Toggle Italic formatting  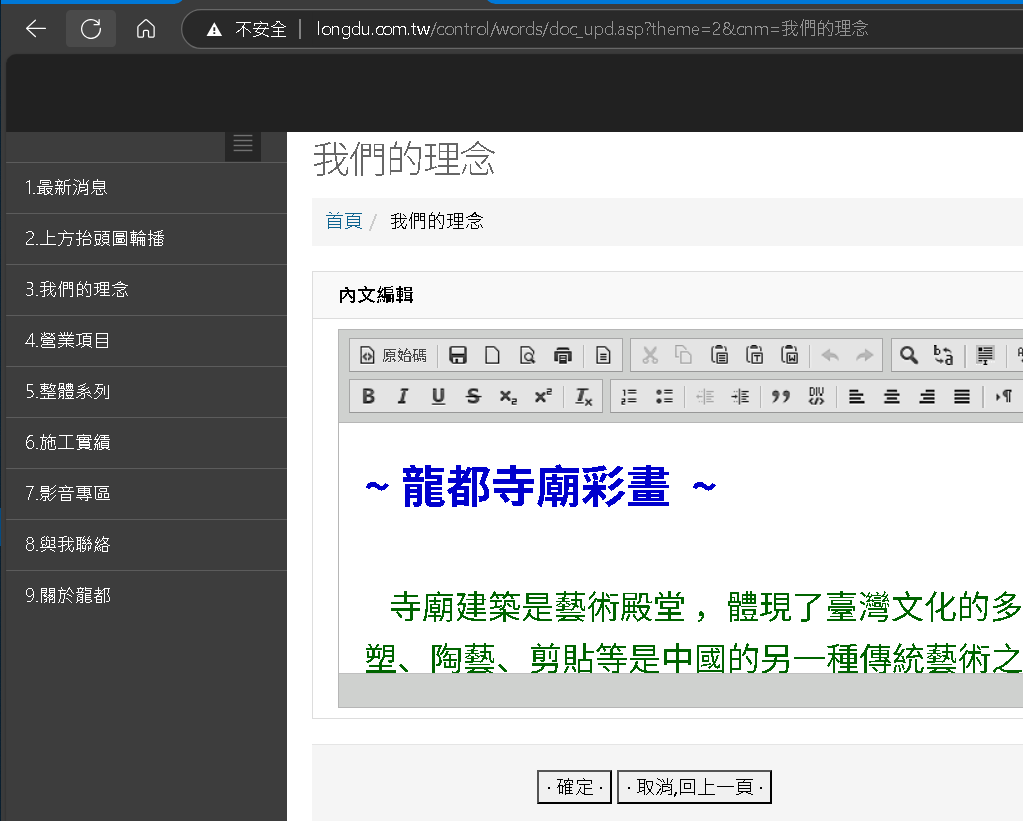click(x=403, y=396)
